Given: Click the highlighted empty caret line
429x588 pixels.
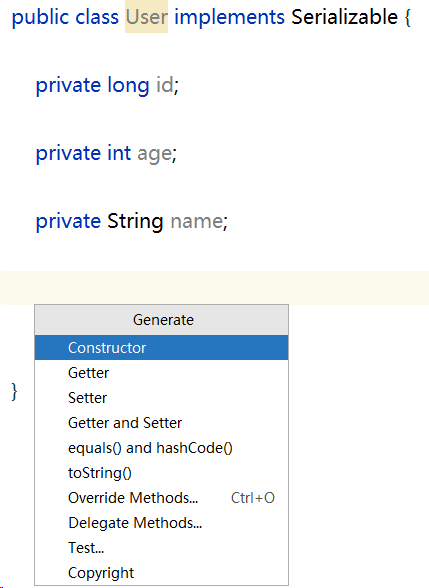Looking at the screenshot, I should (214, 288).
